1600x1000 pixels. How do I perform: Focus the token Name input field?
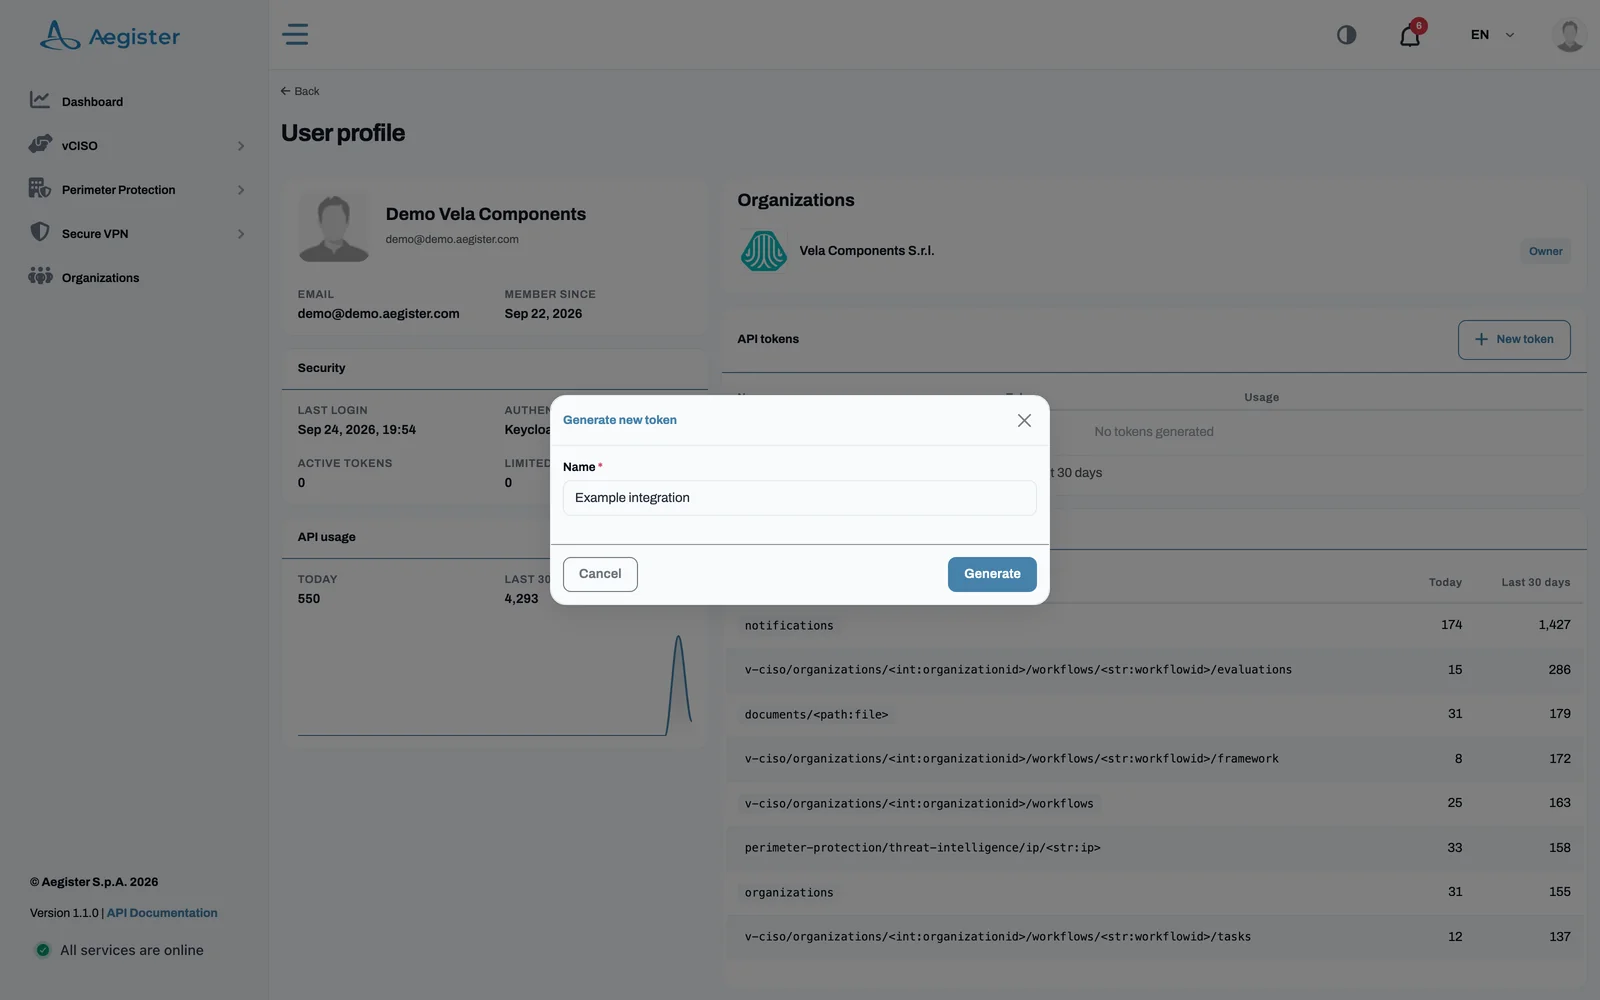[x=799, y=498]
